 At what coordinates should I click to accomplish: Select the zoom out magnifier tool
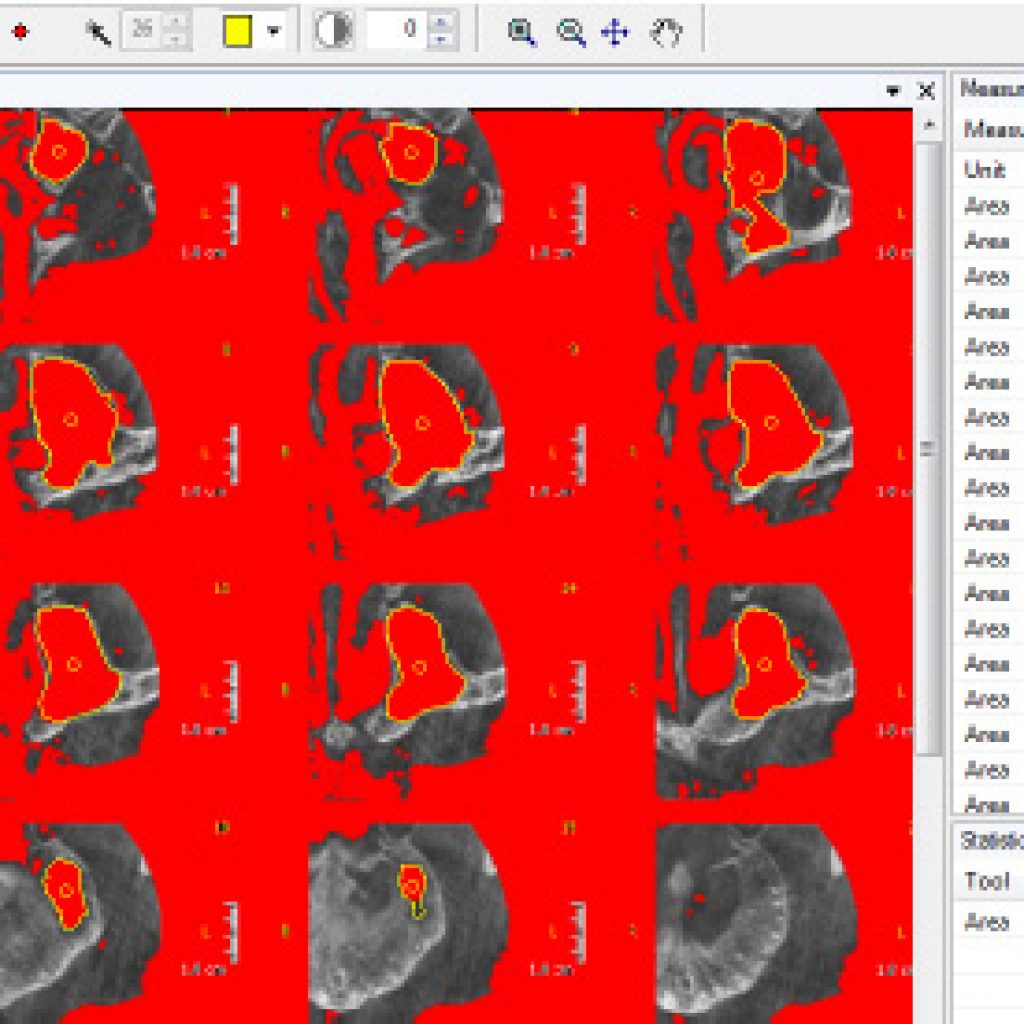tap(570, 32)
